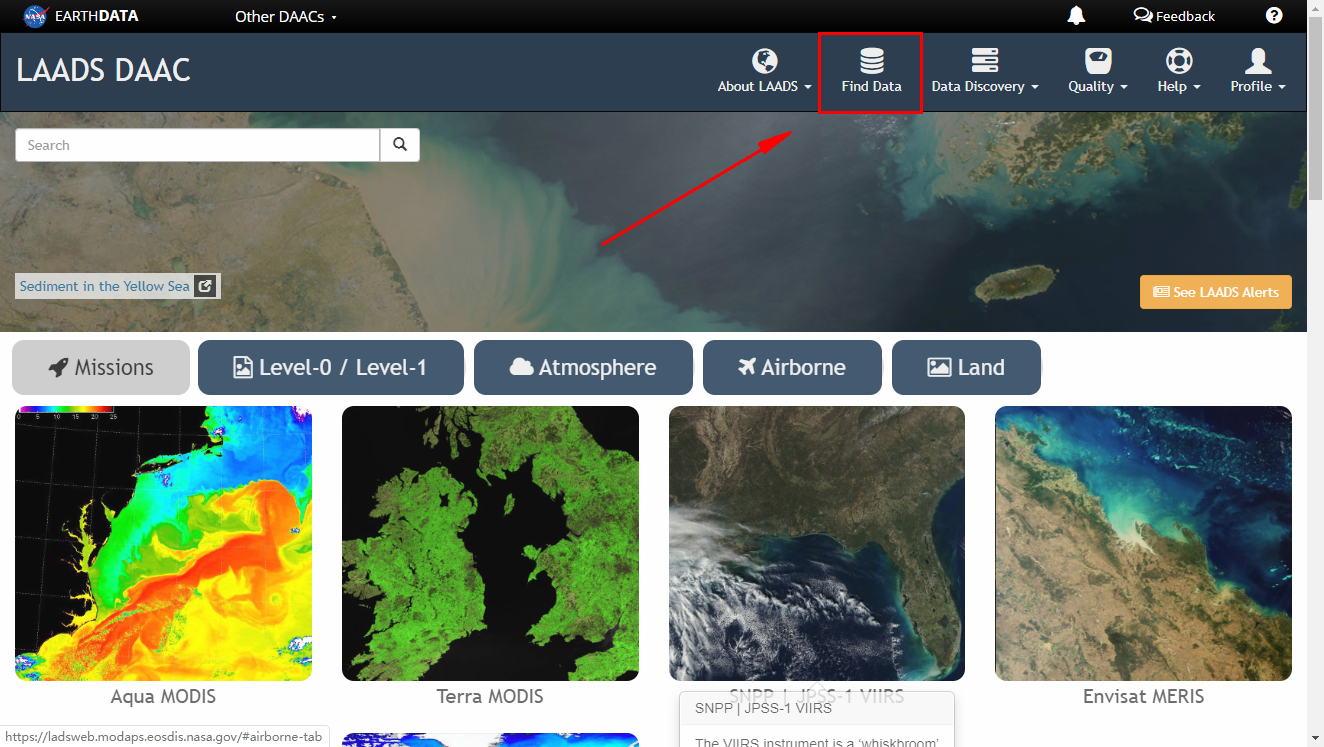Open the Profile dropdown menu
The height and width of the screenshot is (747, 1324).
click(x=1258, y=71)
